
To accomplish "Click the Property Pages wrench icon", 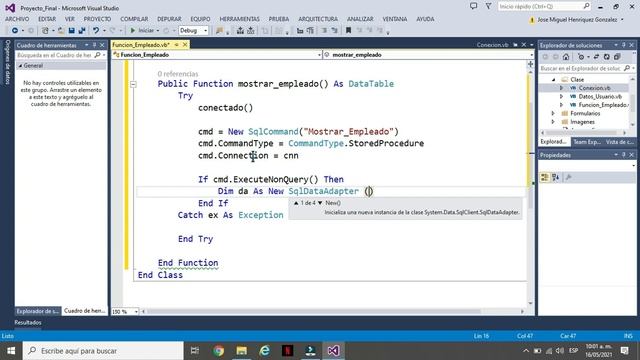I will [x=569, y=177].
